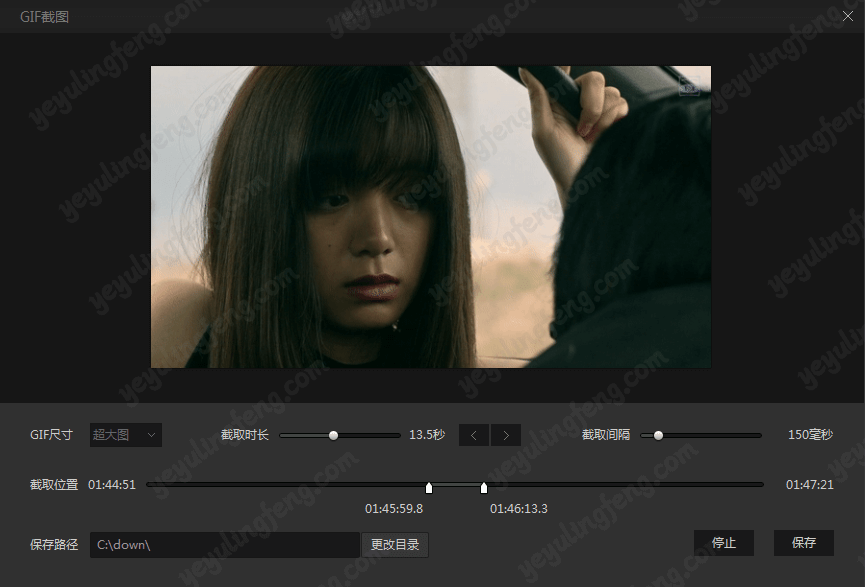Click the 01:47:21 range end time
Viewport: 865px width, 587px height.
pos(810,484)
